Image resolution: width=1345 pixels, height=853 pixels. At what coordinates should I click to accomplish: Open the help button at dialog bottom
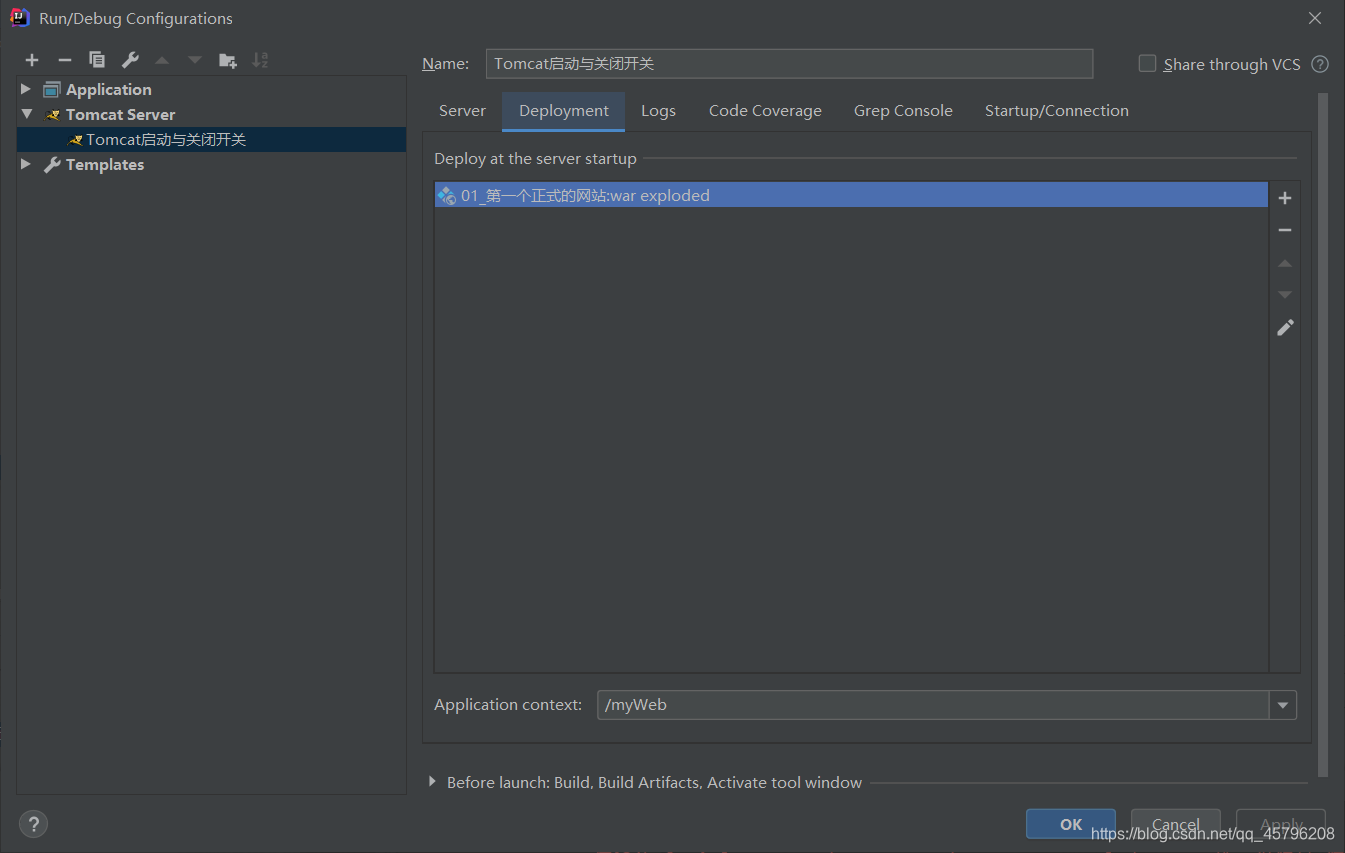(34, 824)
